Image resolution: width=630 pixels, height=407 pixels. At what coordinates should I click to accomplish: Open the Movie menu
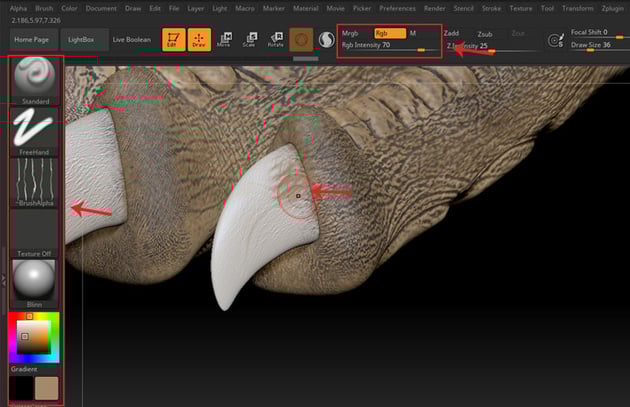pyautogui.click(x=335, y=8)
